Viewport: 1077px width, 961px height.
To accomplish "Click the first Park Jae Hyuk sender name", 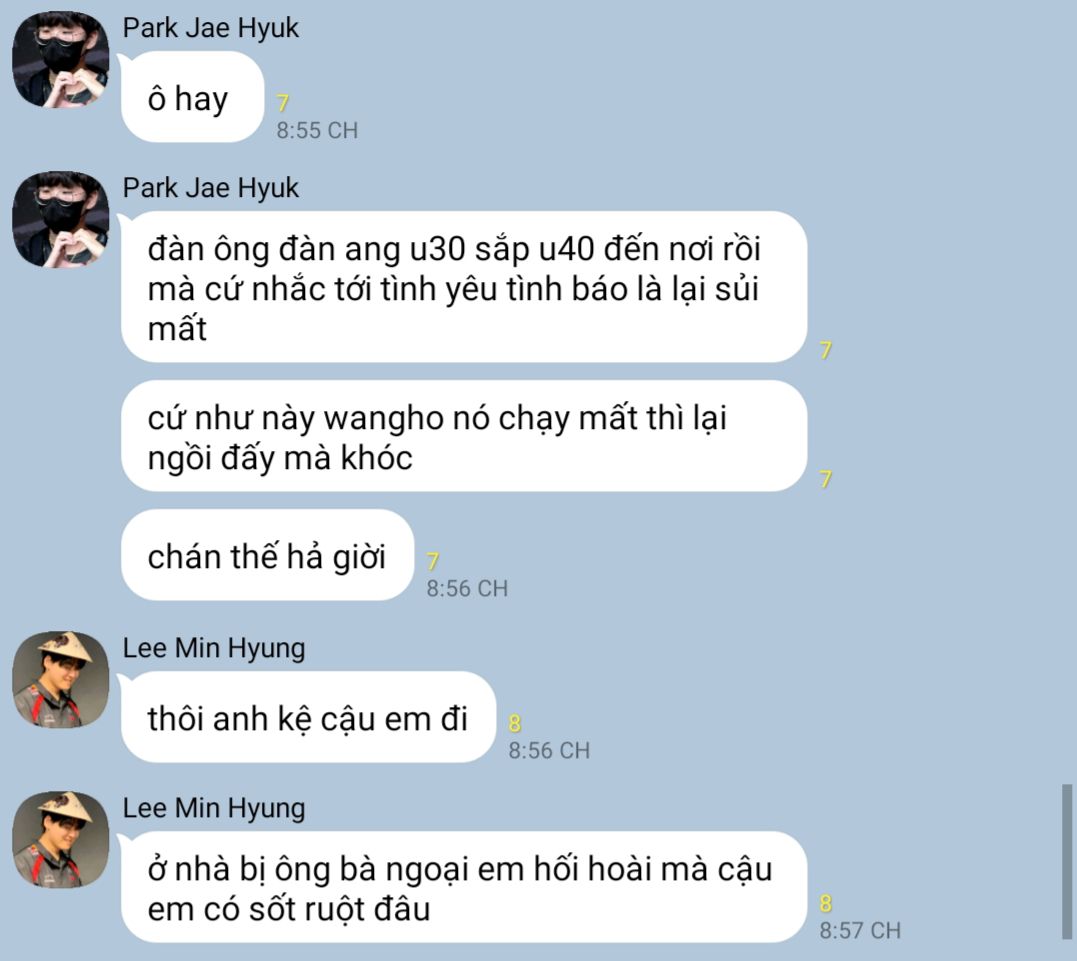I will (211, 28).
